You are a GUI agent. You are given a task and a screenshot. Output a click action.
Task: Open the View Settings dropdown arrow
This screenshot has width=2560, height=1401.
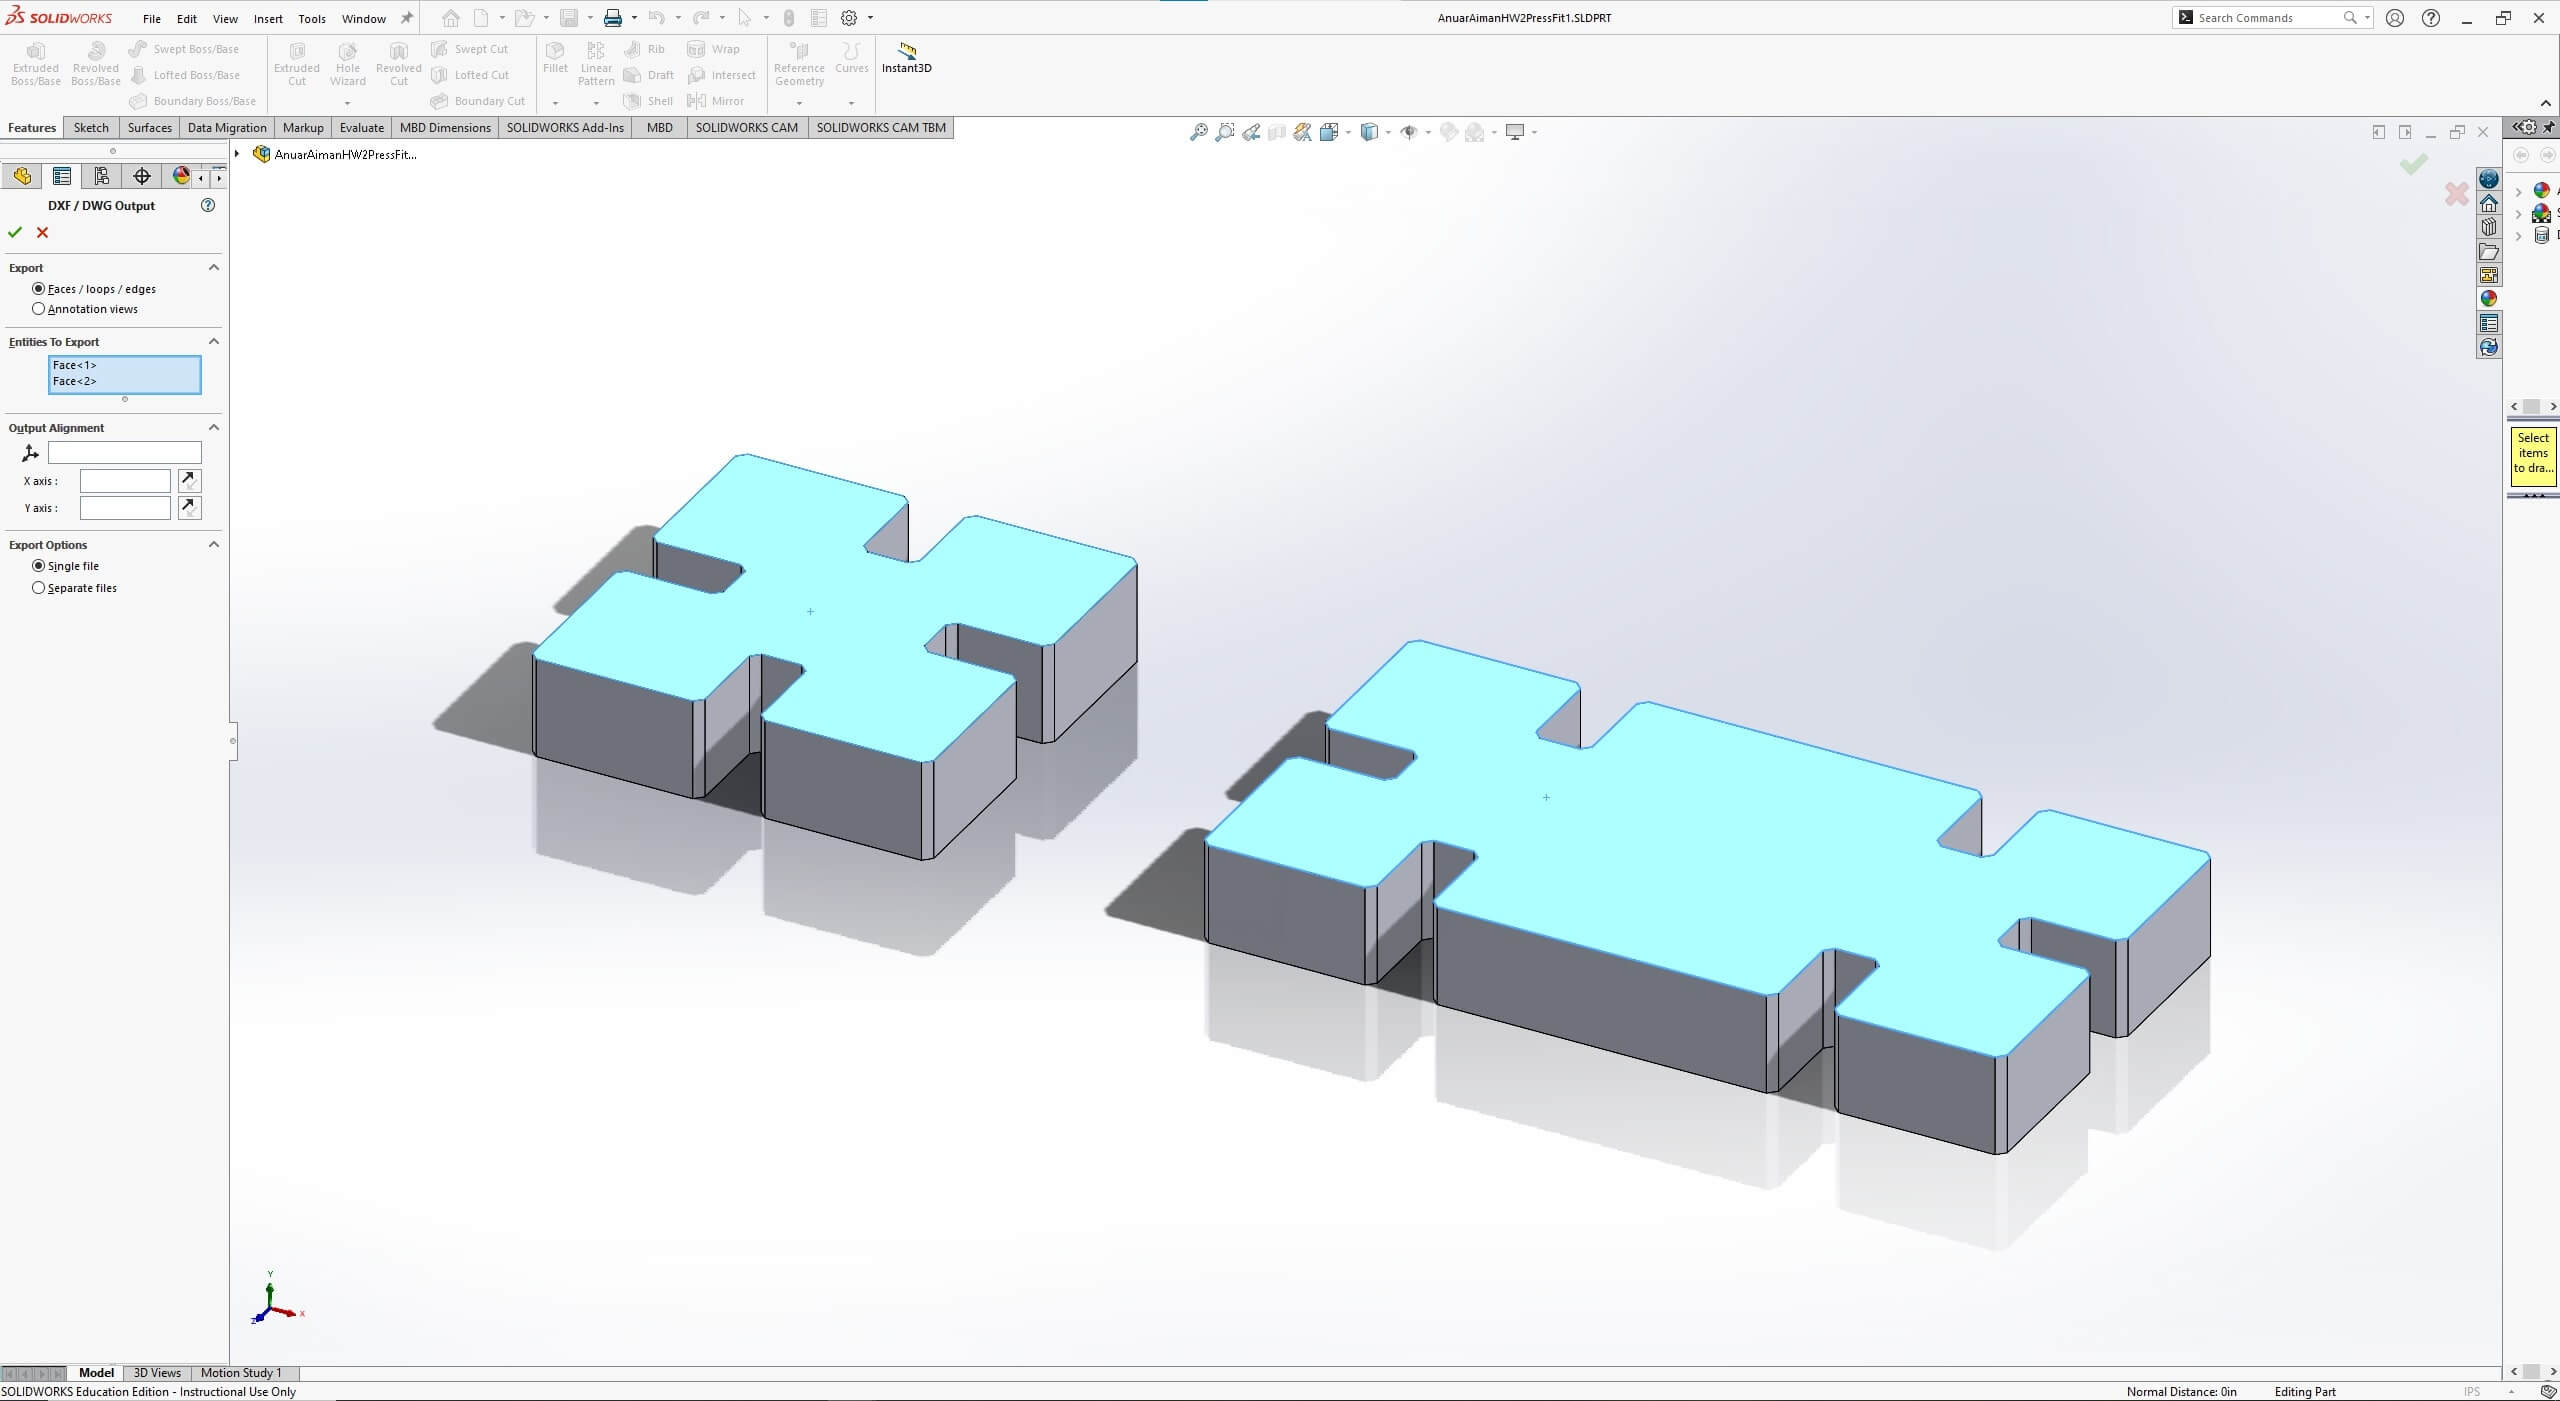1534,132
